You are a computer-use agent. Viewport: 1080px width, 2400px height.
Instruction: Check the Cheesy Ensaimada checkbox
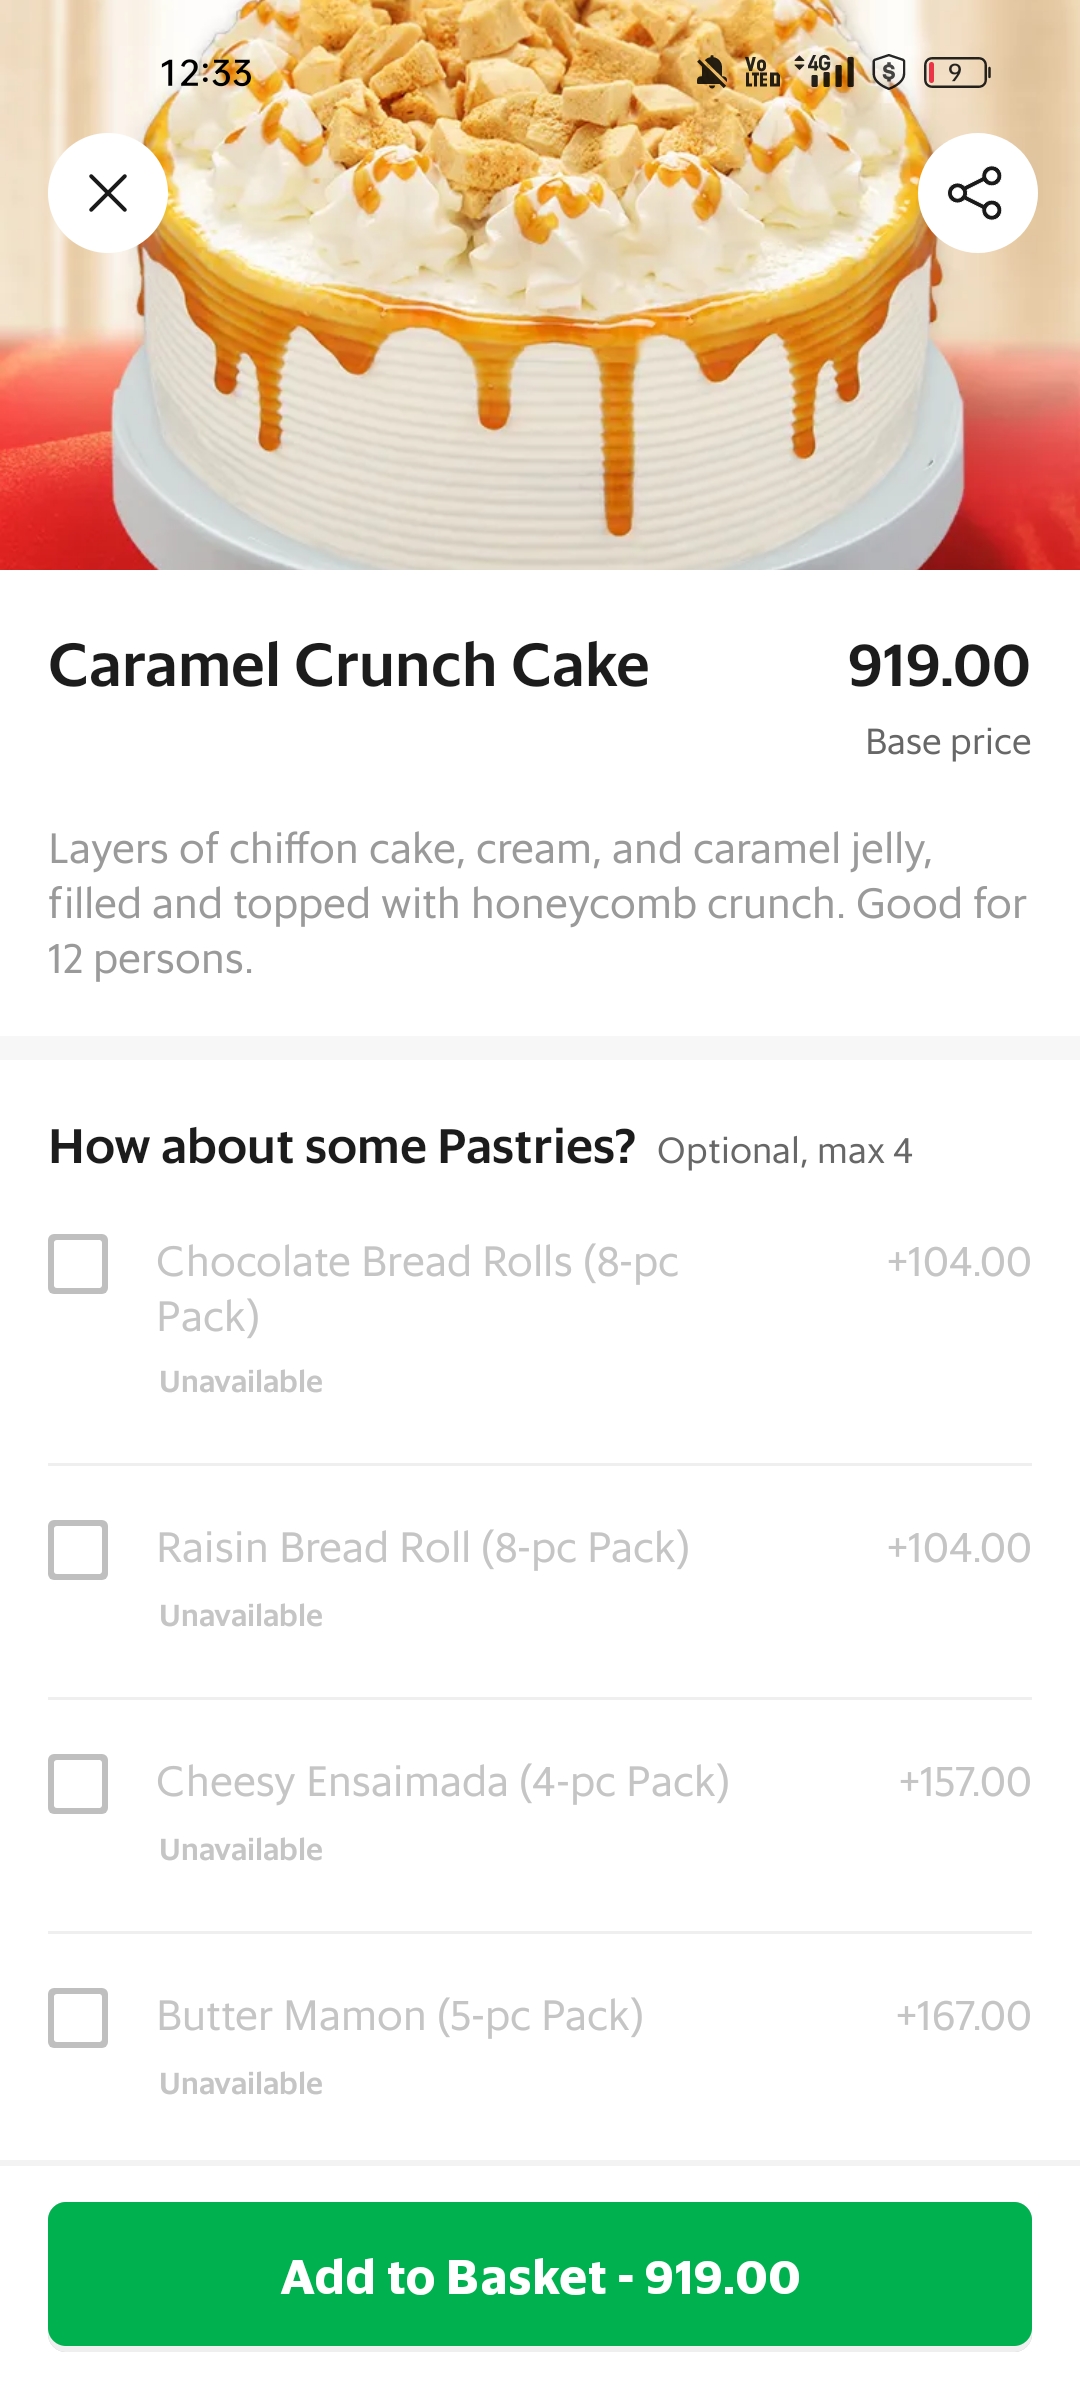pos(78,1784)
